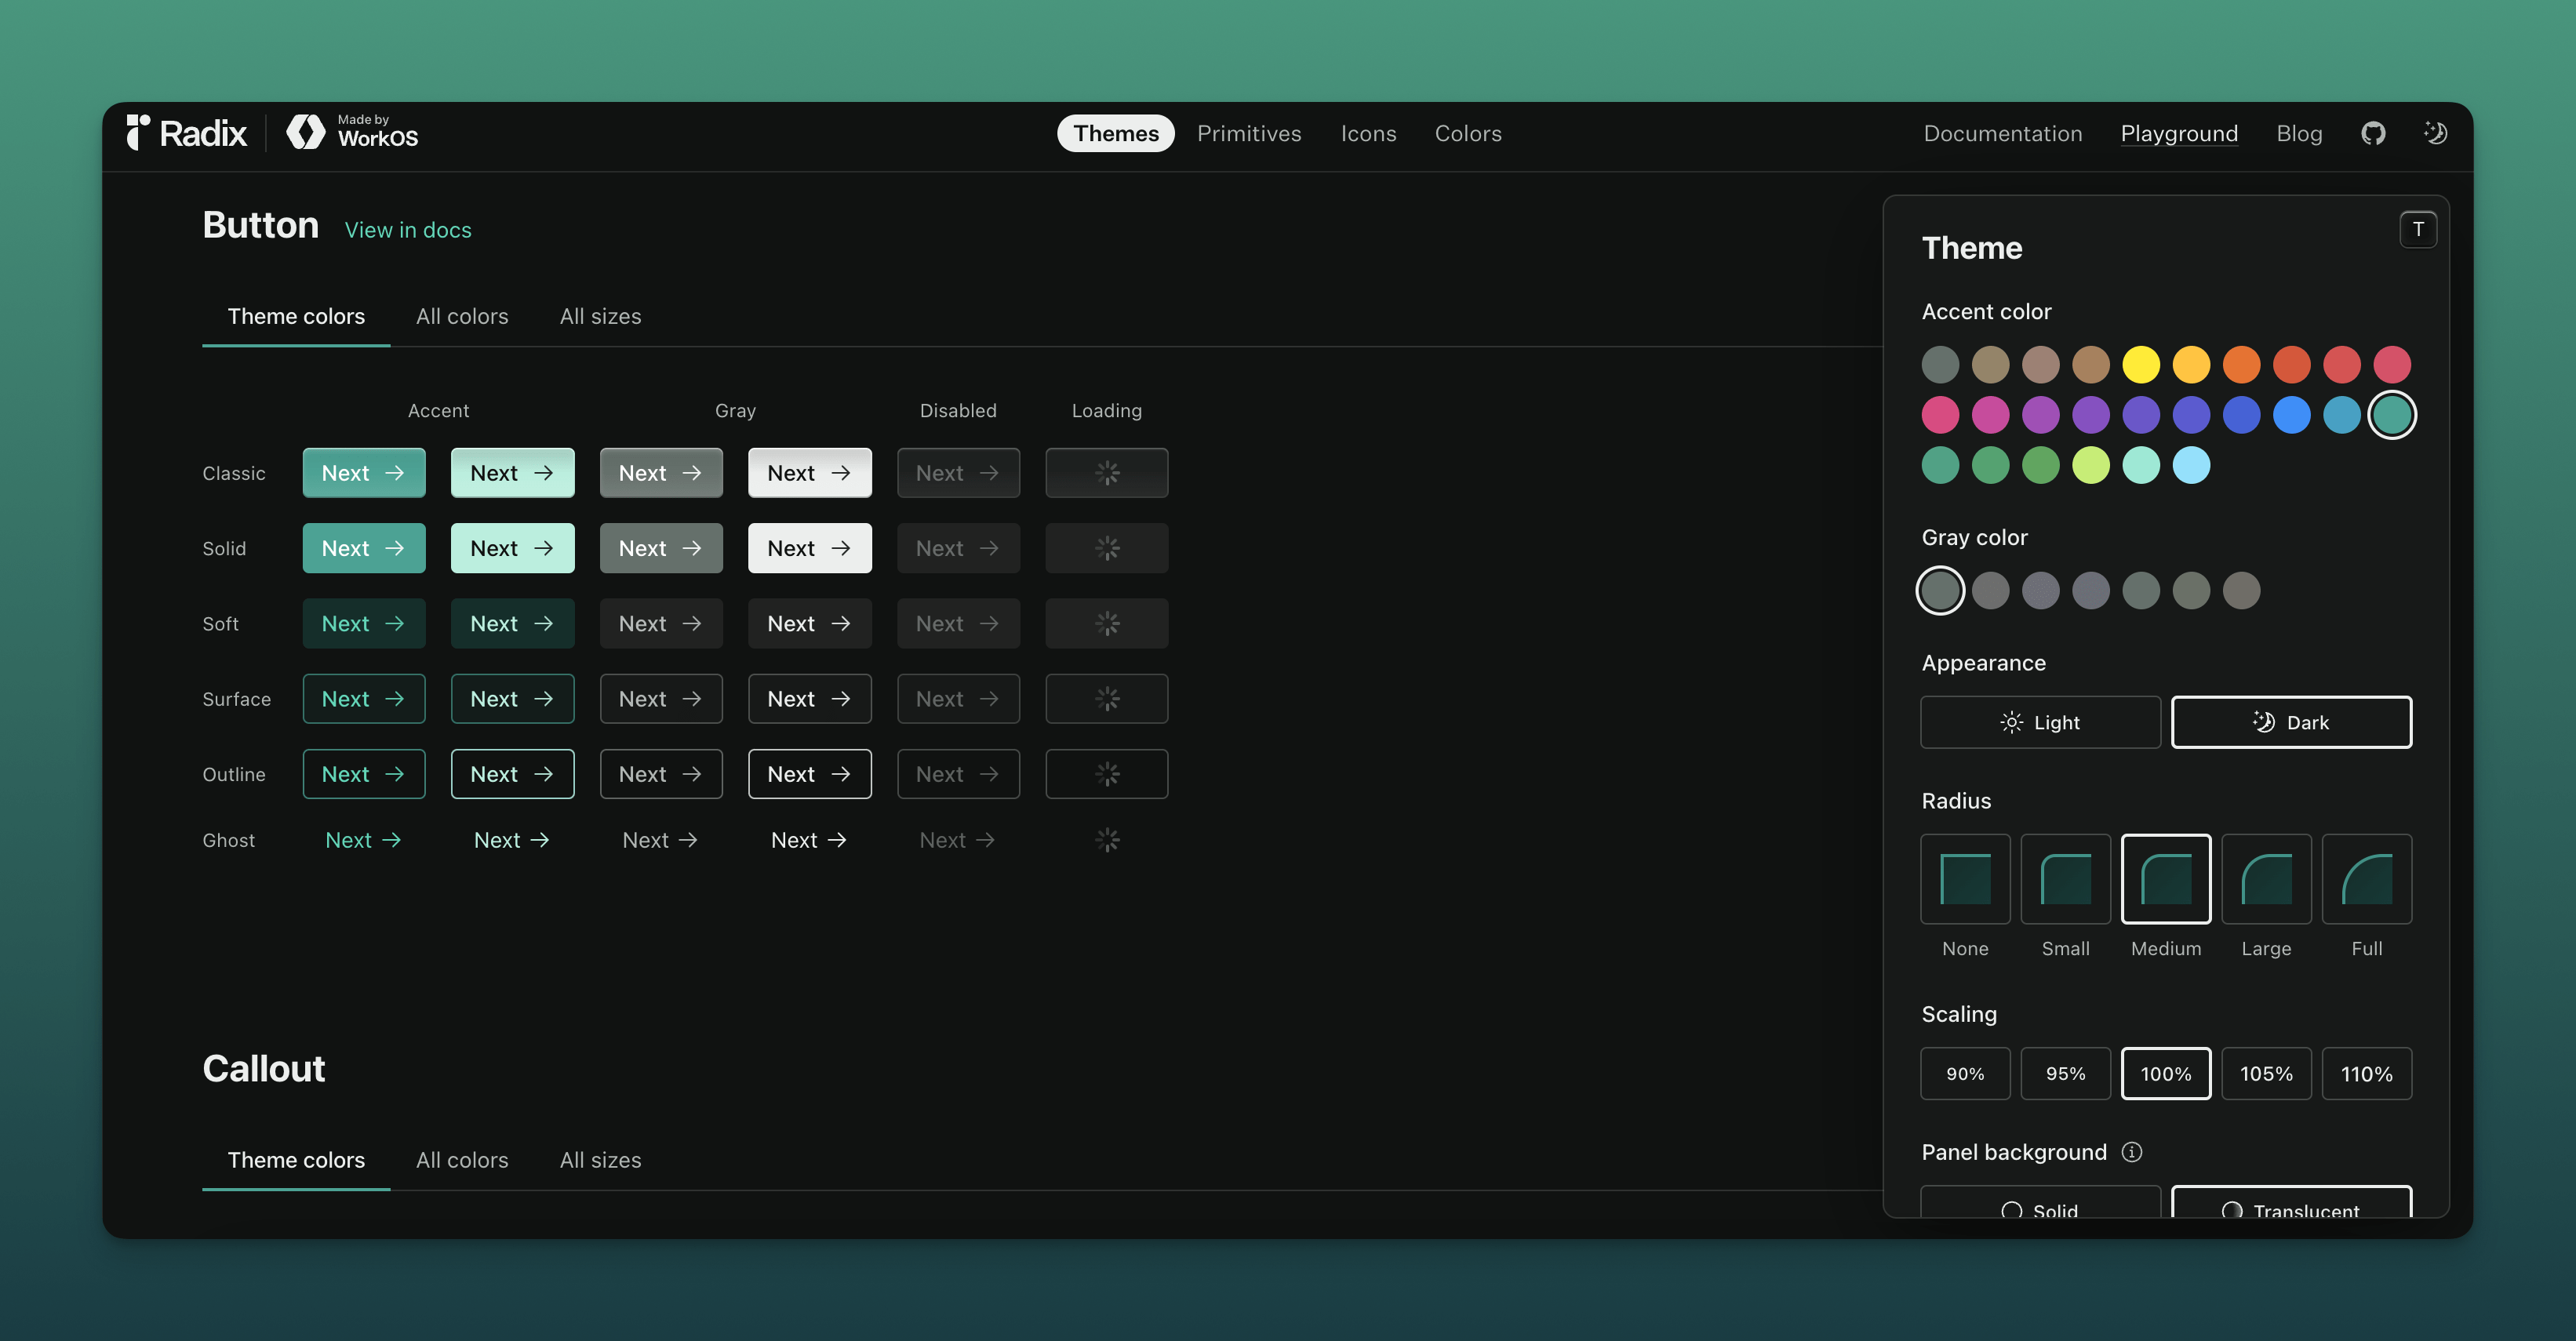
Task: Open the Documentation link
Action: coord(2003,133)
